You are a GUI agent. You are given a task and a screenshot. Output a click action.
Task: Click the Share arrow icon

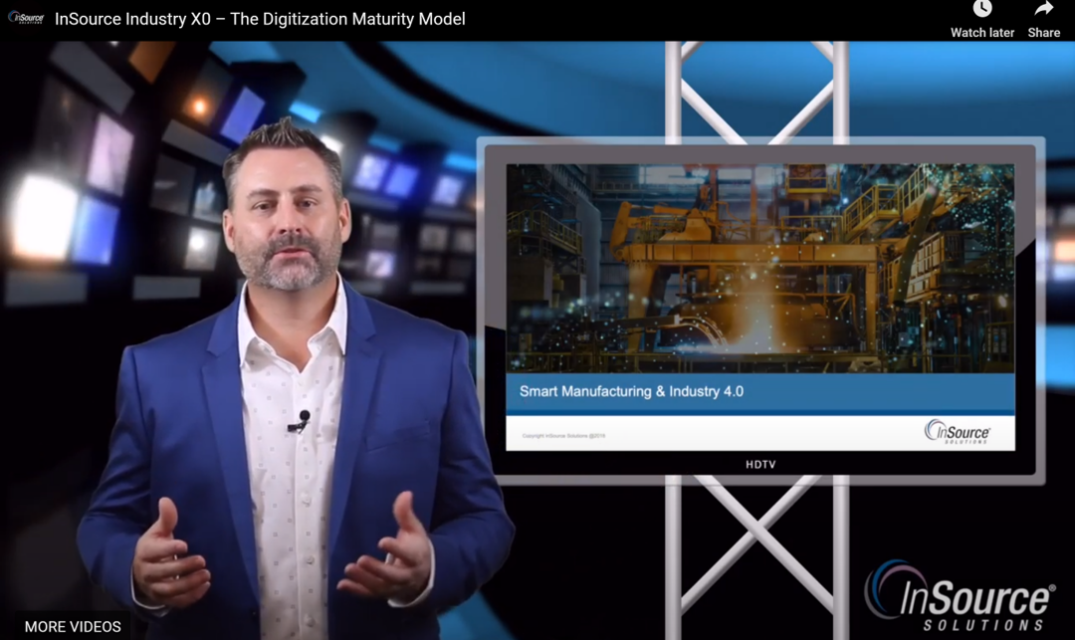1043,9
